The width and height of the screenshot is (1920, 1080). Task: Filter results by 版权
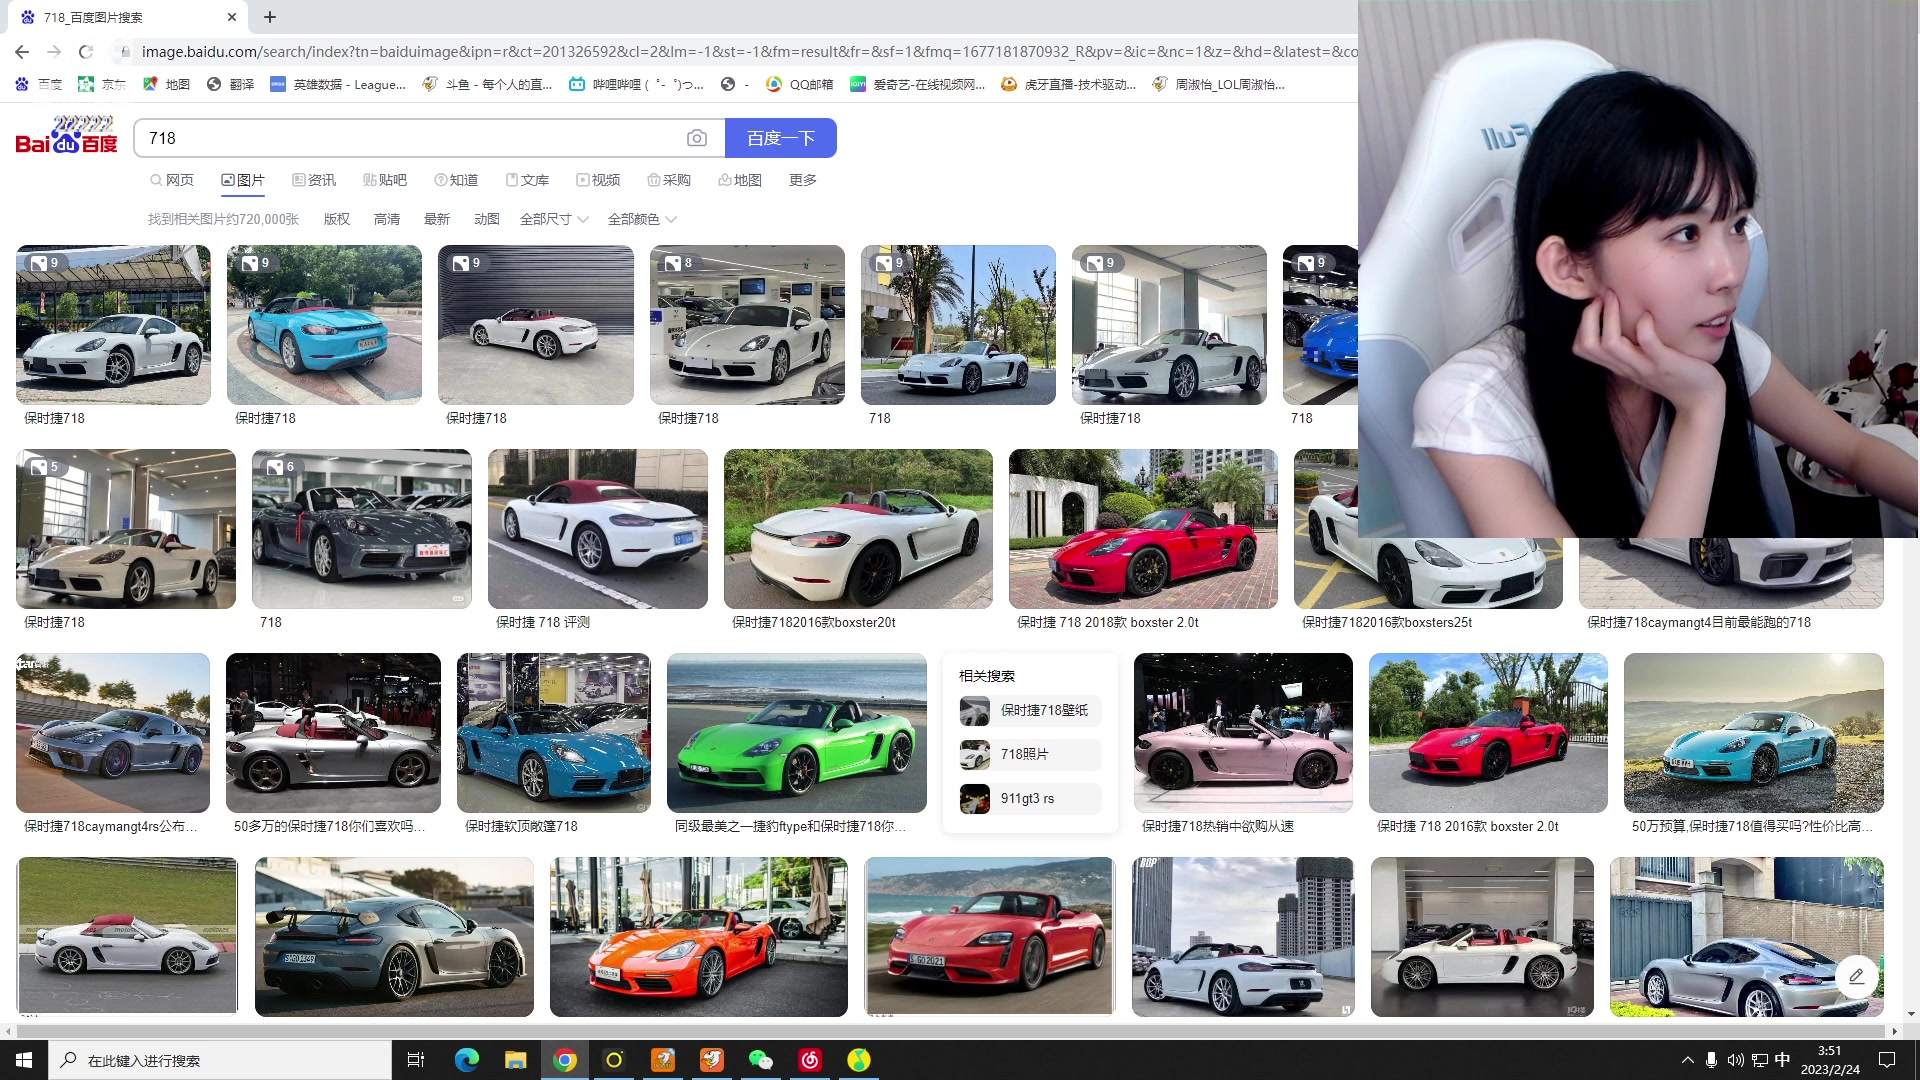tap(337, 219)
